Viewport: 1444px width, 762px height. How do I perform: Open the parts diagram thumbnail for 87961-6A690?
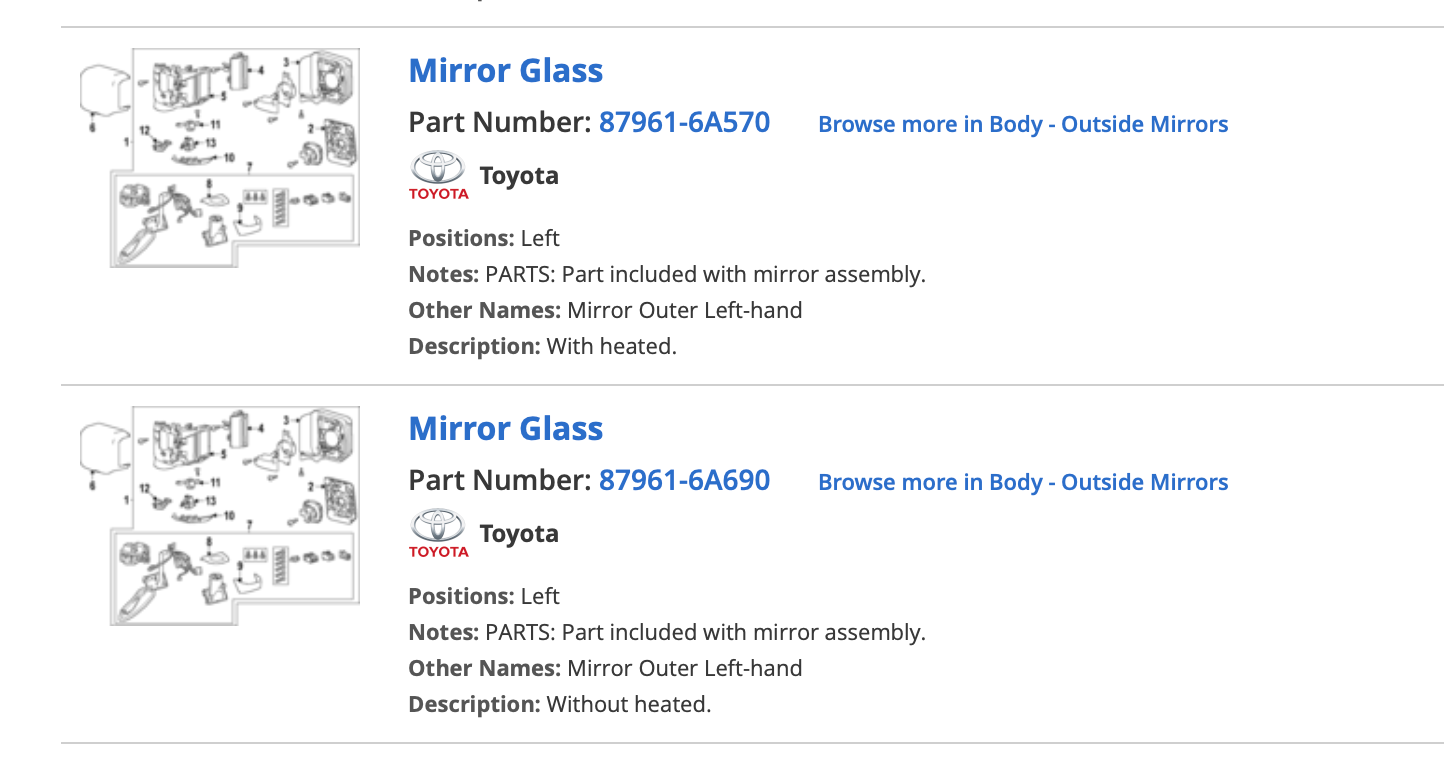click(219, 515)
